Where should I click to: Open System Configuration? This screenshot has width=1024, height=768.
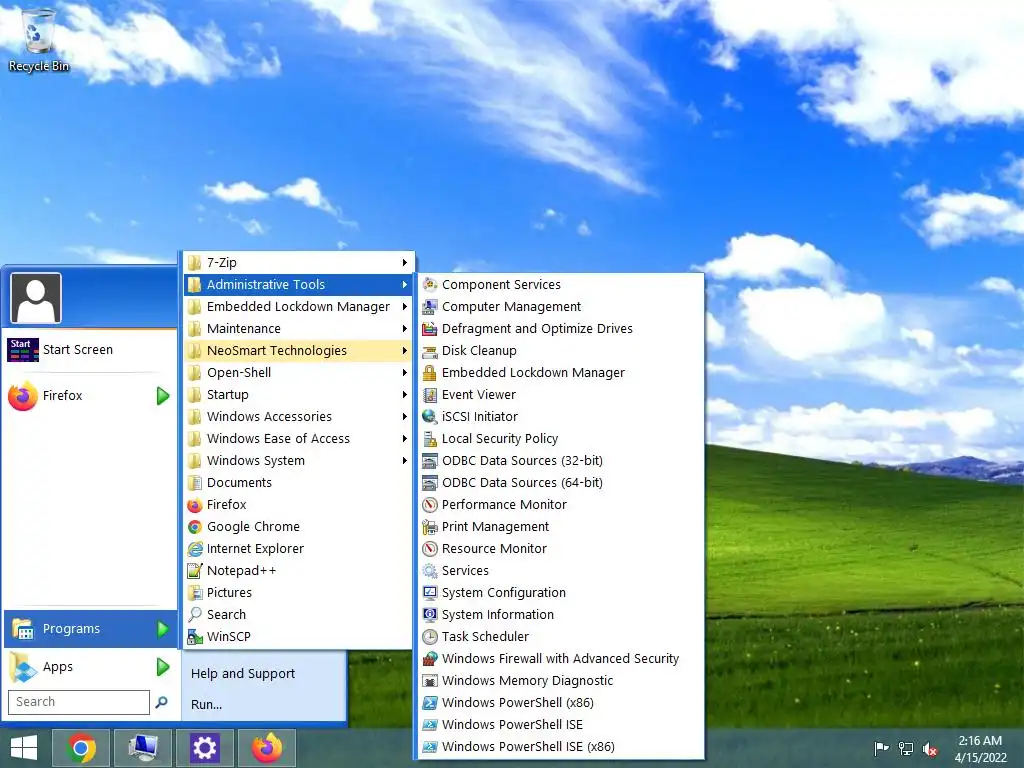pos(560,592)
